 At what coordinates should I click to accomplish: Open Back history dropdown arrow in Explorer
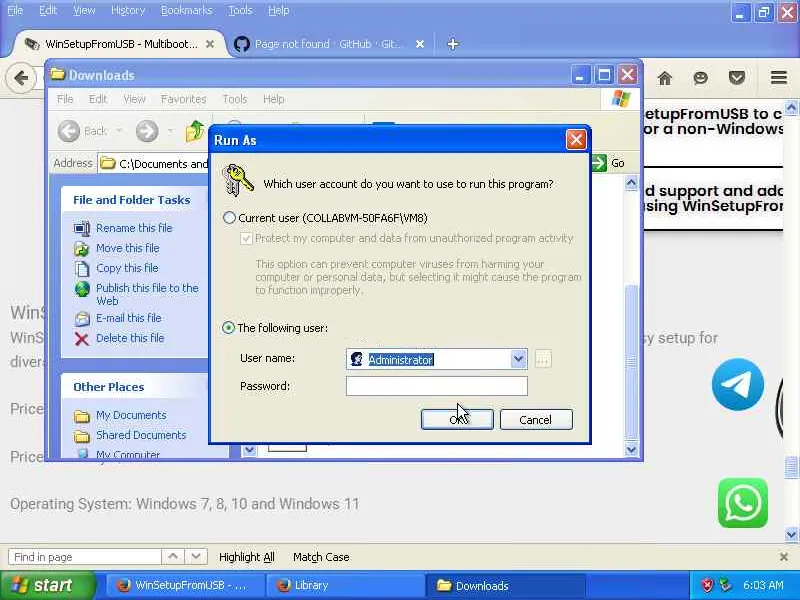[119, 131]
